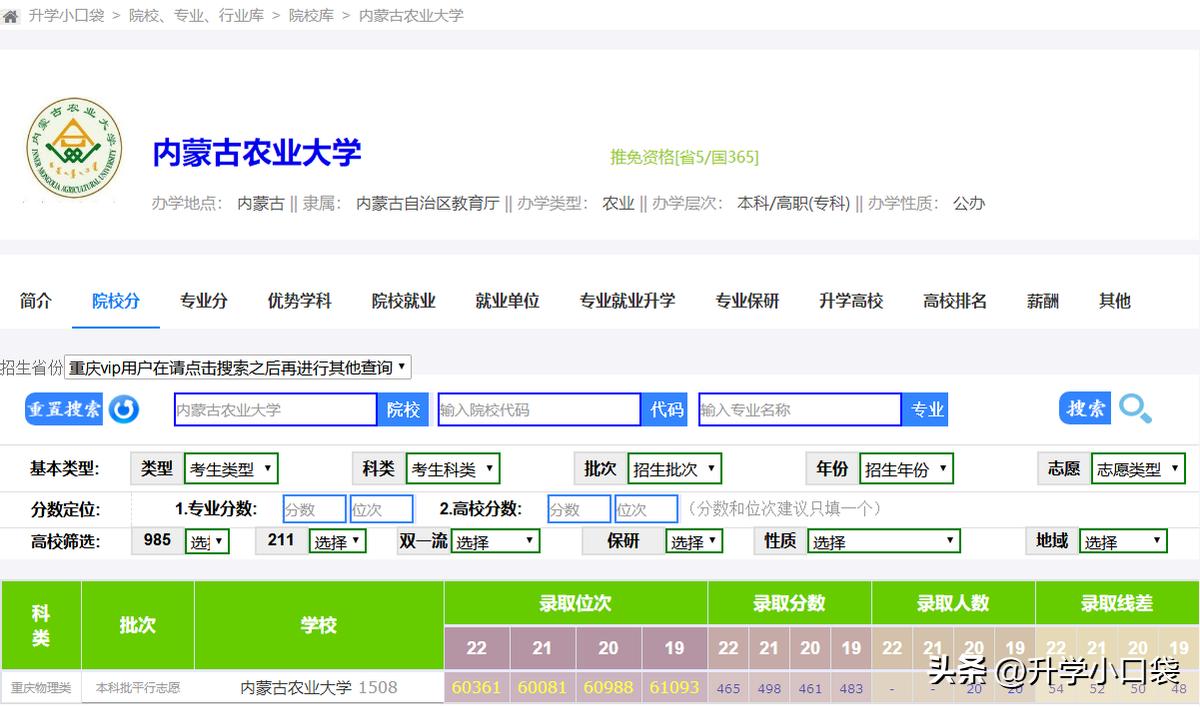Screen dimensions: 1200x707
Task: Open the 考生类型 dropdown
Action: pyautogui.click(x=231, y=468)
